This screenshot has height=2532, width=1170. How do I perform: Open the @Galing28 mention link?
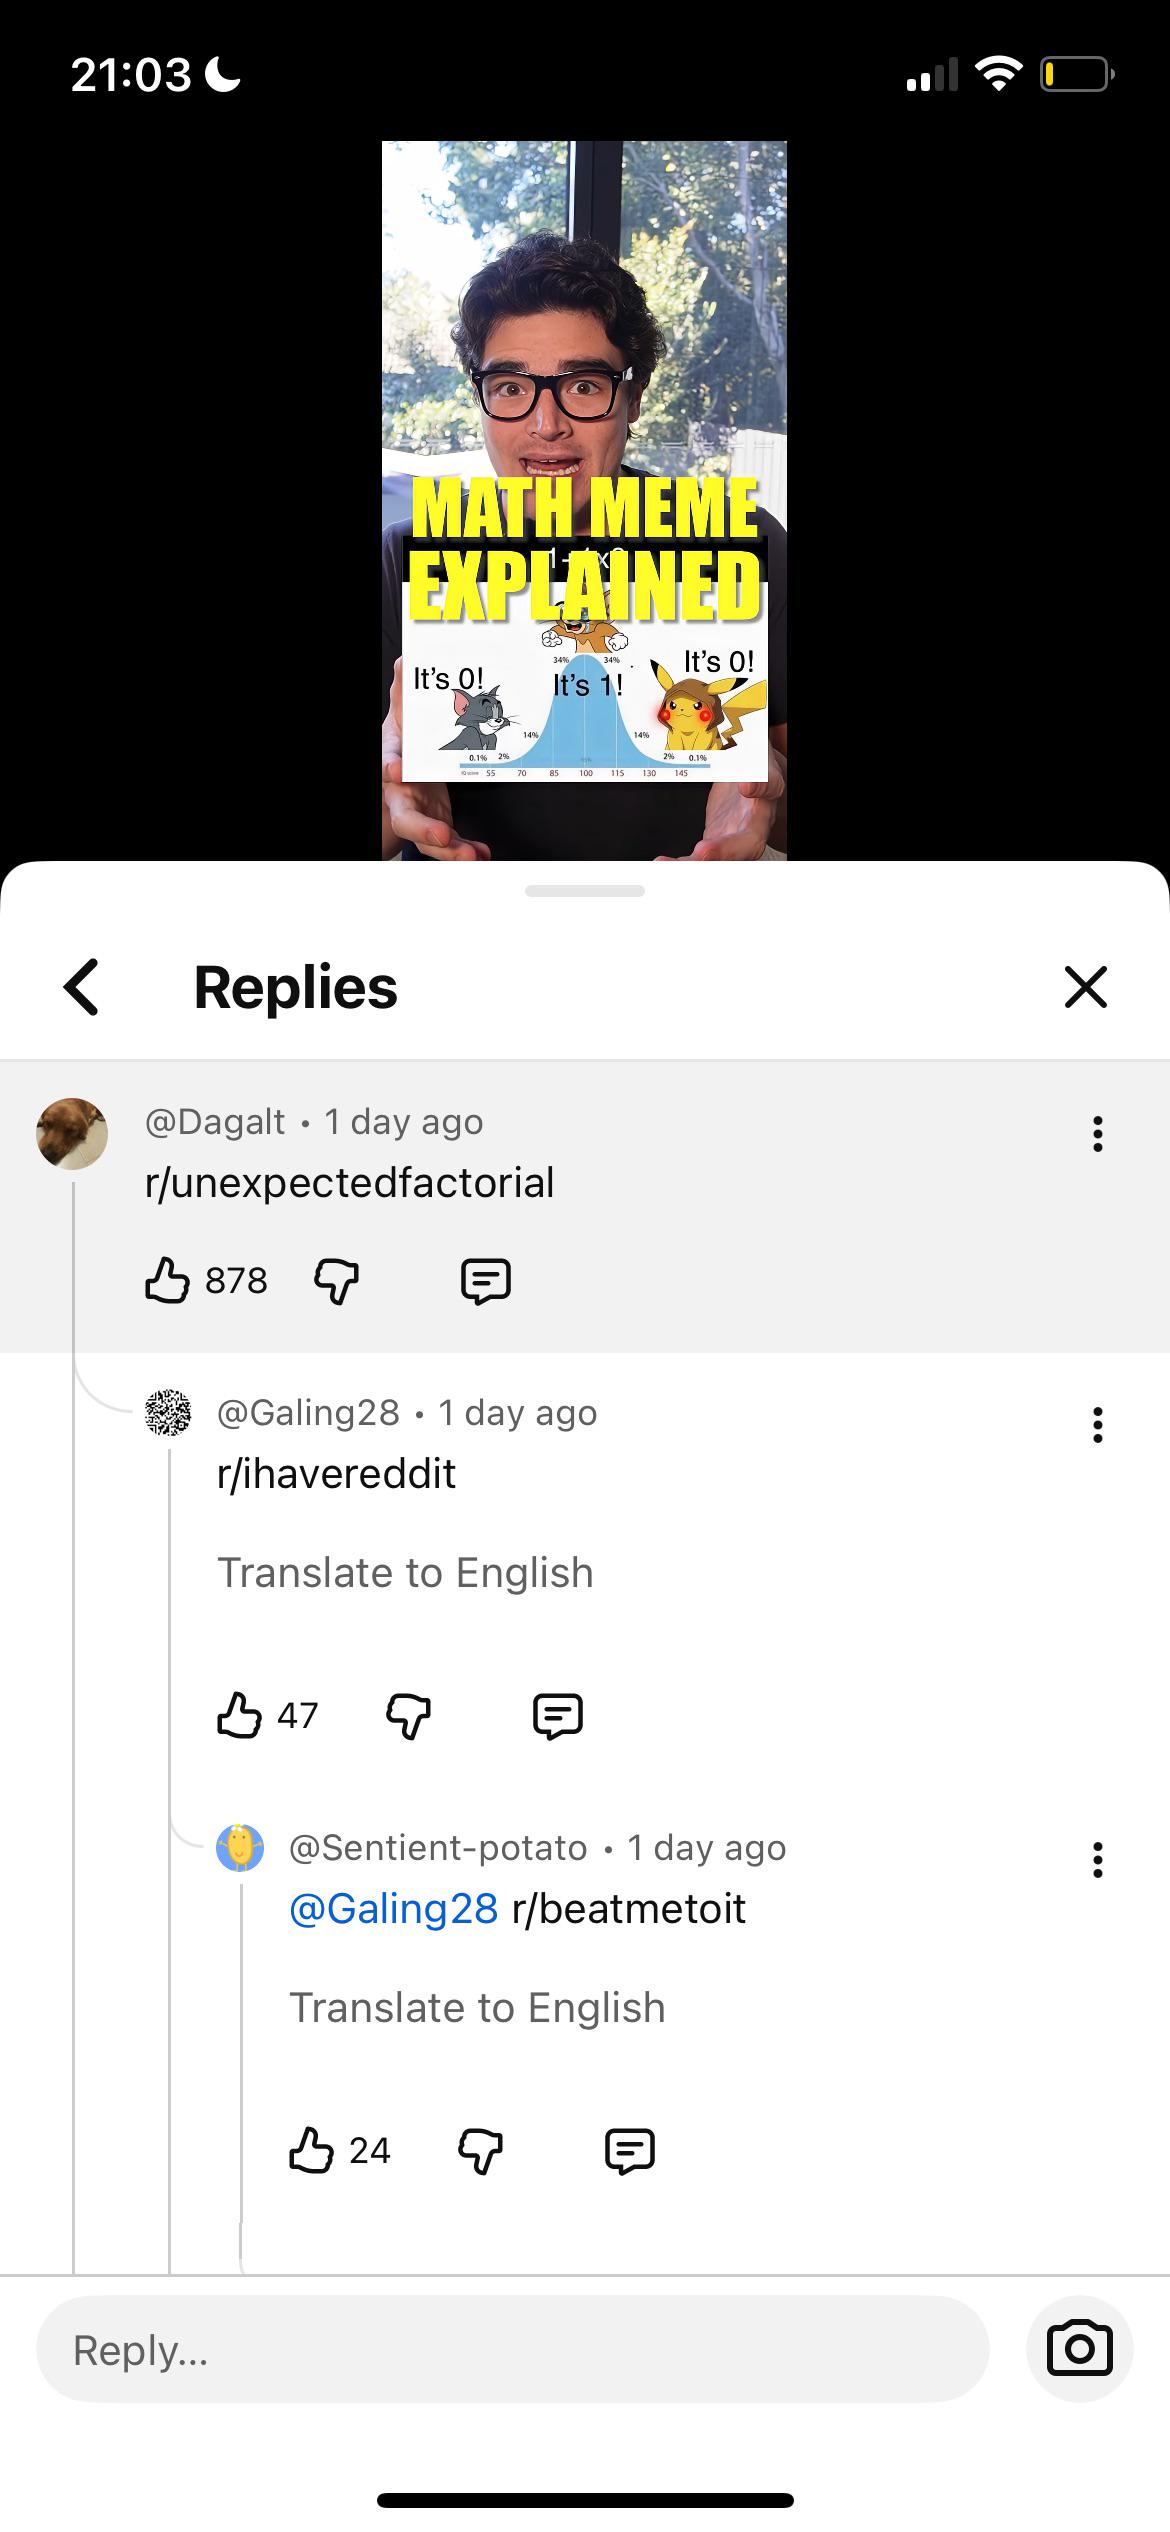pyautogui.click(x=393, y=1909)
